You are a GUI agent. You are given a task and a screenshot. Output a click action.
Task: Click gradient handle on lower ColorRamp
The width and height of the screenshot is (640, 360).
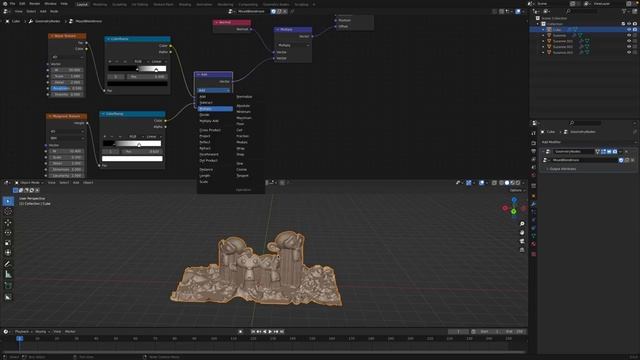pyautogui.click(x=139, y=145)
